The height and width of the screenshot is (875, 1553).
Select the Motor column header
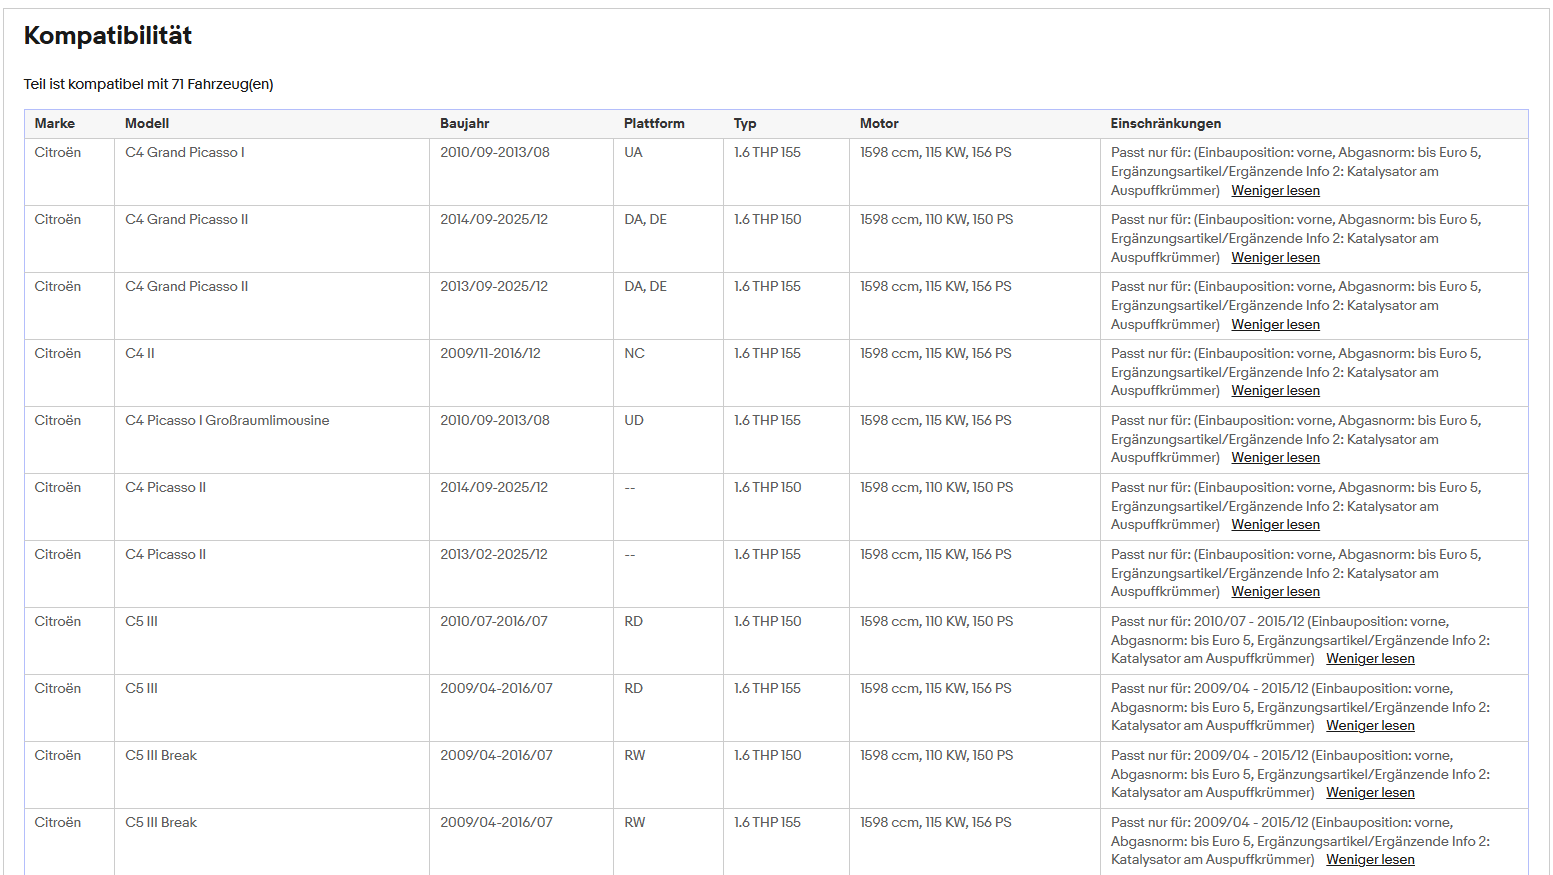pos(879,124)
